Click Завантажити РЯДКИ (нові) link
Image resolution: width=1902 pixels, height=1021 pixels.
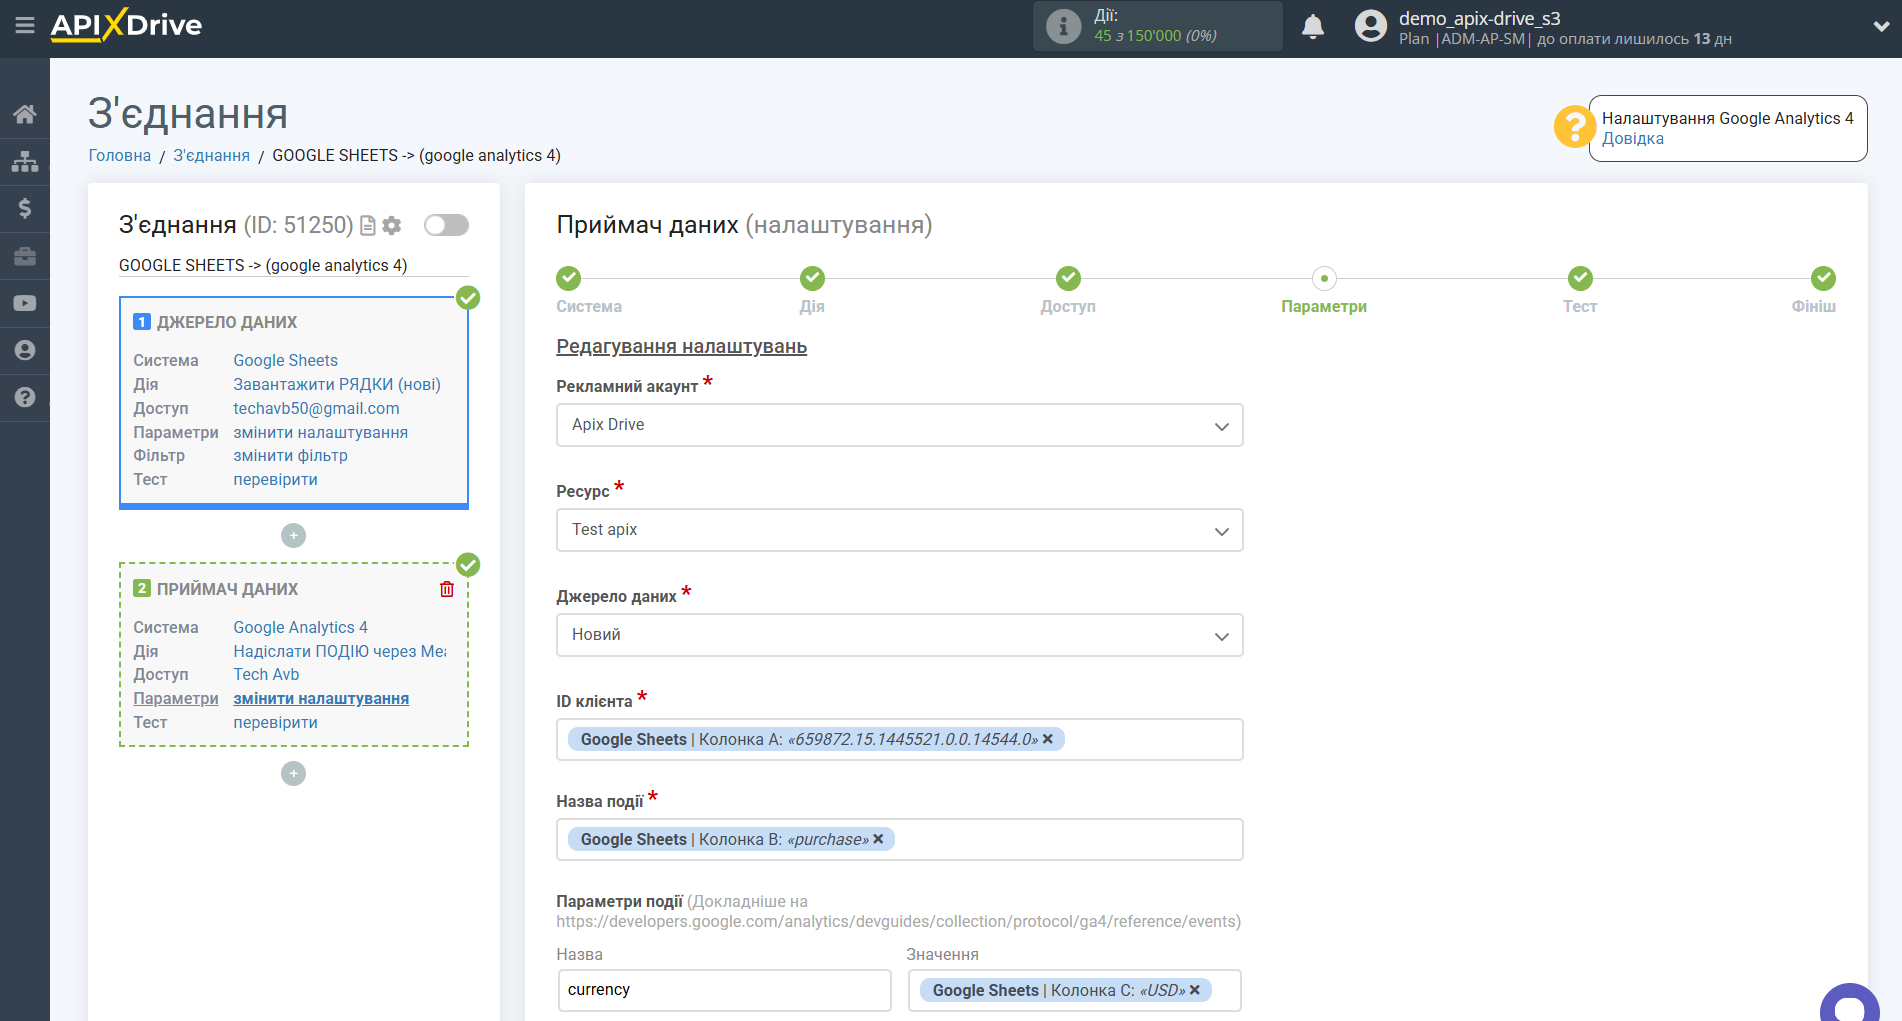pos(337,384)
